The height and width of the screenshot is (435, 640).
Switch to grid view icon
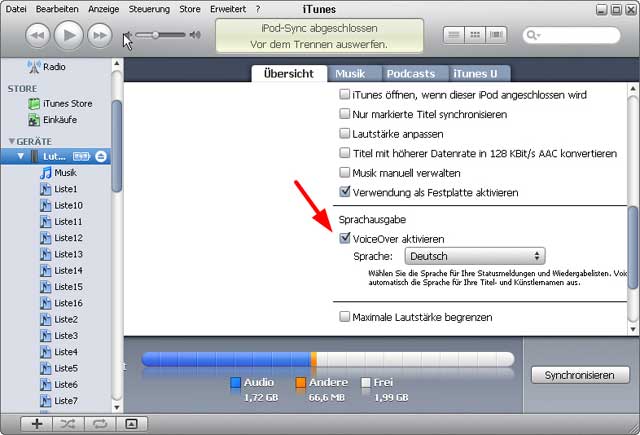(x=475, y=35)
